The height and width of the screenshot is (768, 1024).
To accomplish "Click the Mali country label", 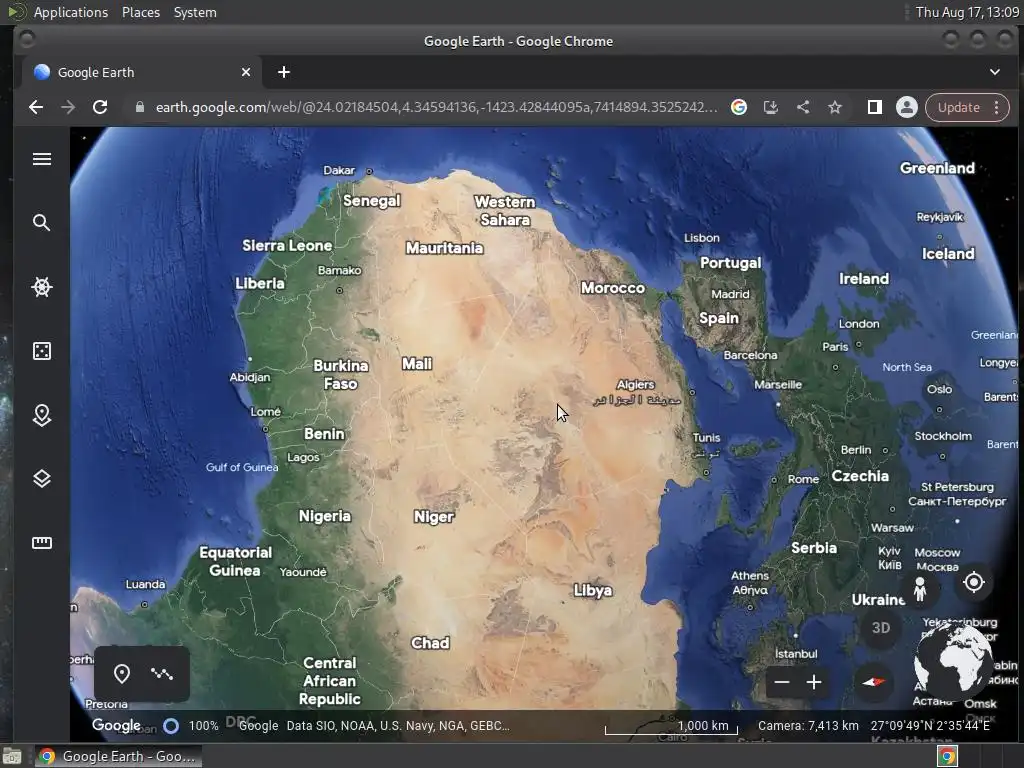I will [417, 364].
